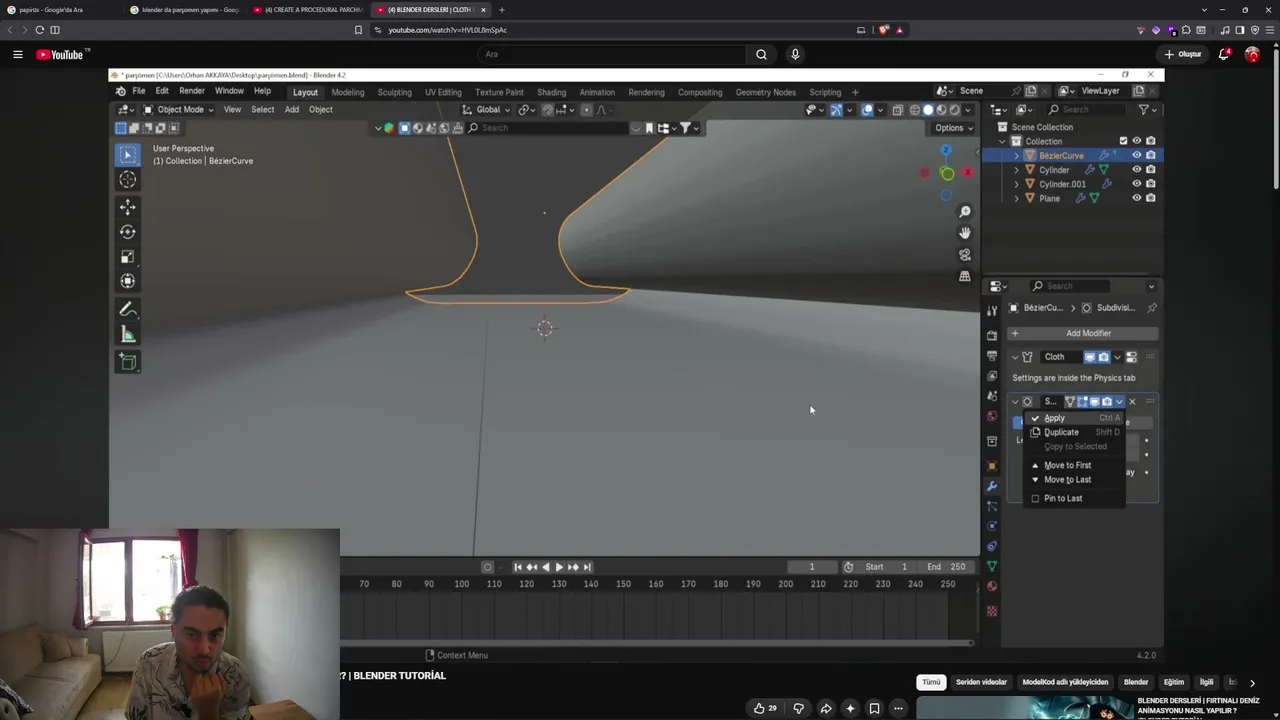Open the Tool properties tab

point(992,312)
